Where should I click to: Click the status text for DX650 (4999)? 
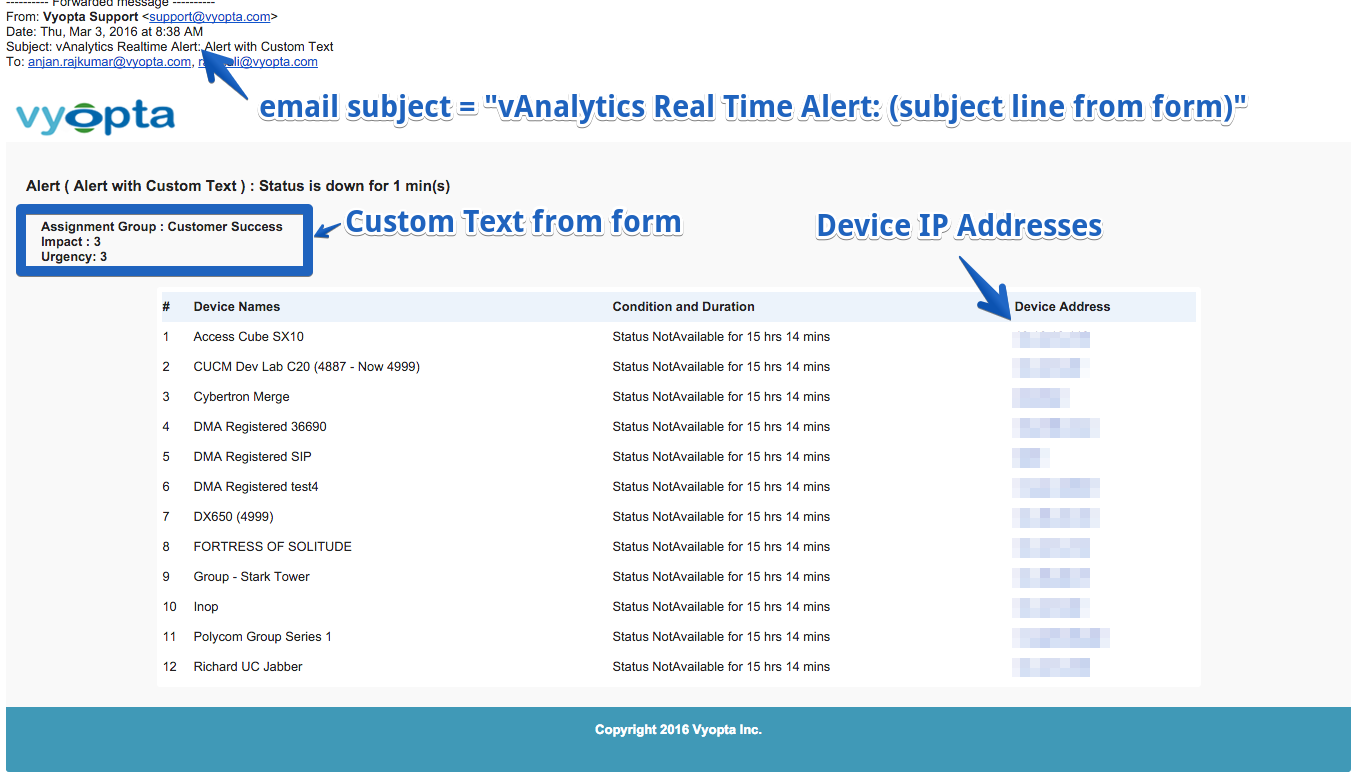[721, 517]
